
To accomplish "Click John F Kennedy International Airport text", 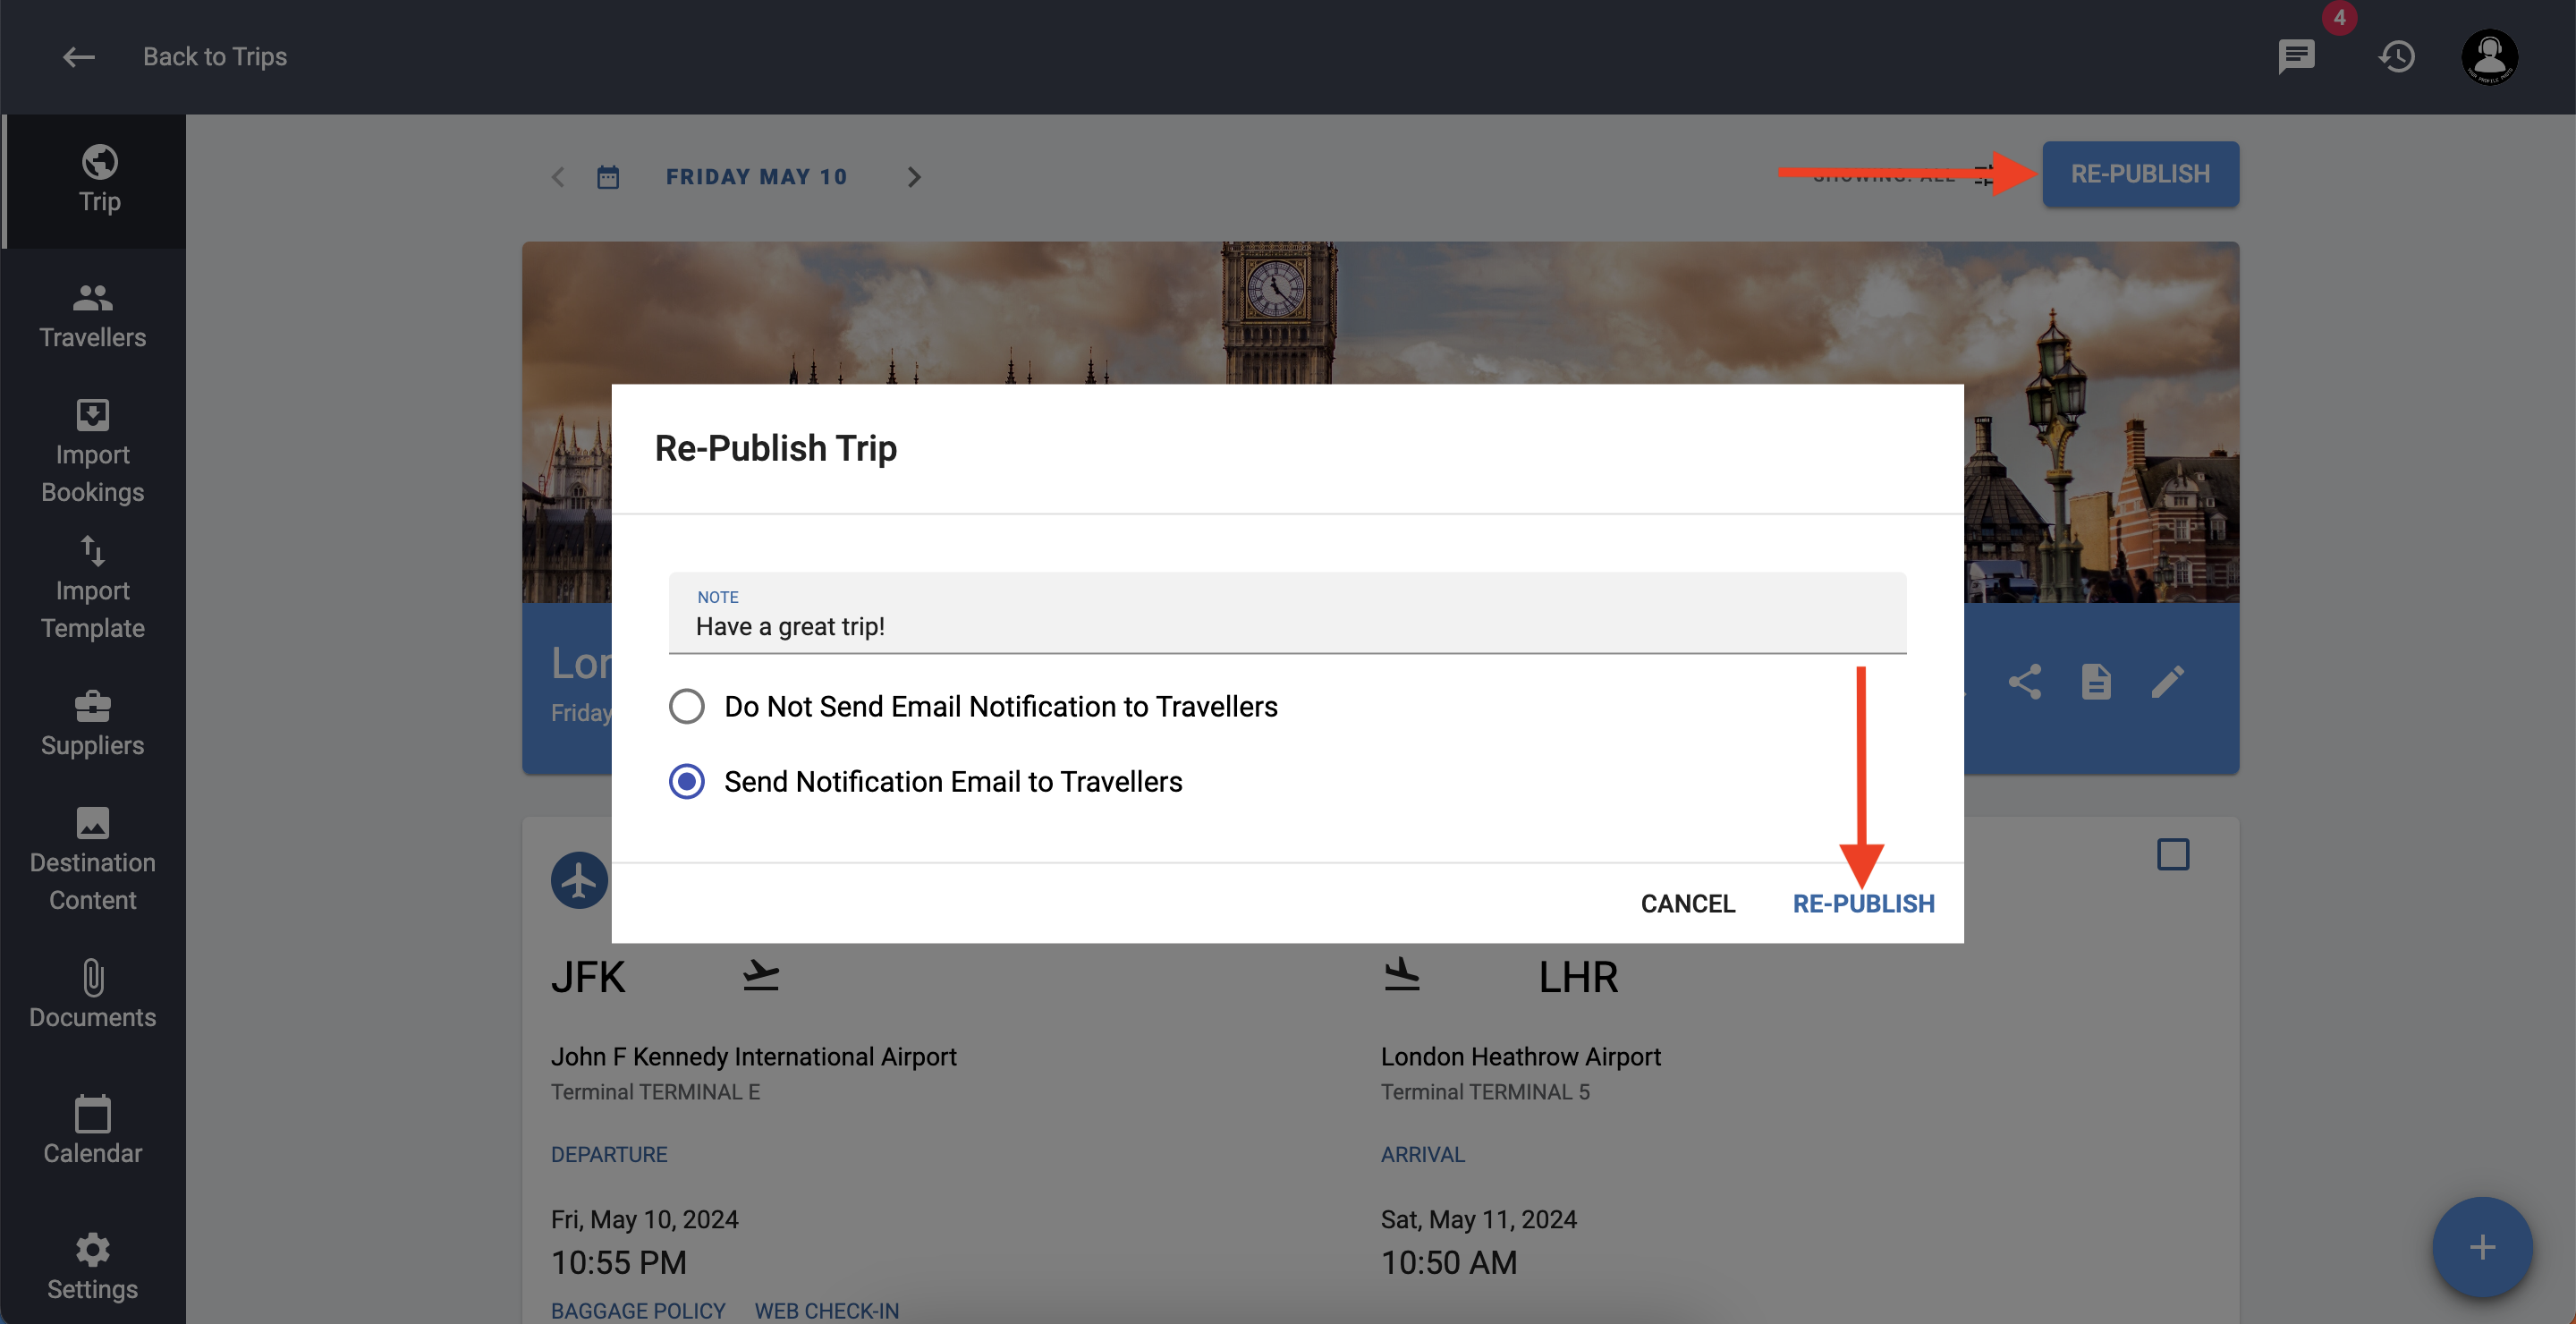I will [x=753, y=1056].
